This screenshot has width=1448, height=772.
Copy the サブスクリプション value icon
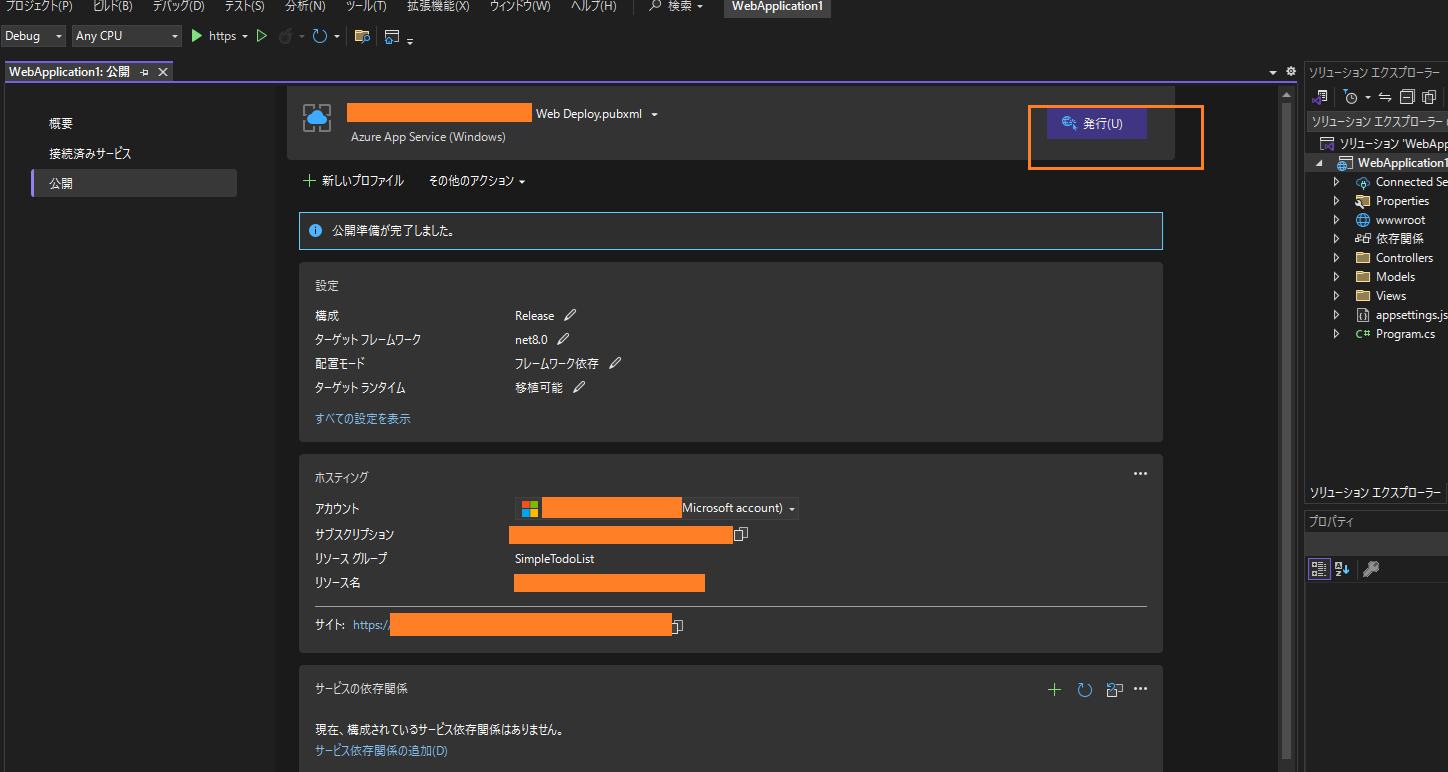pos(741,534)
